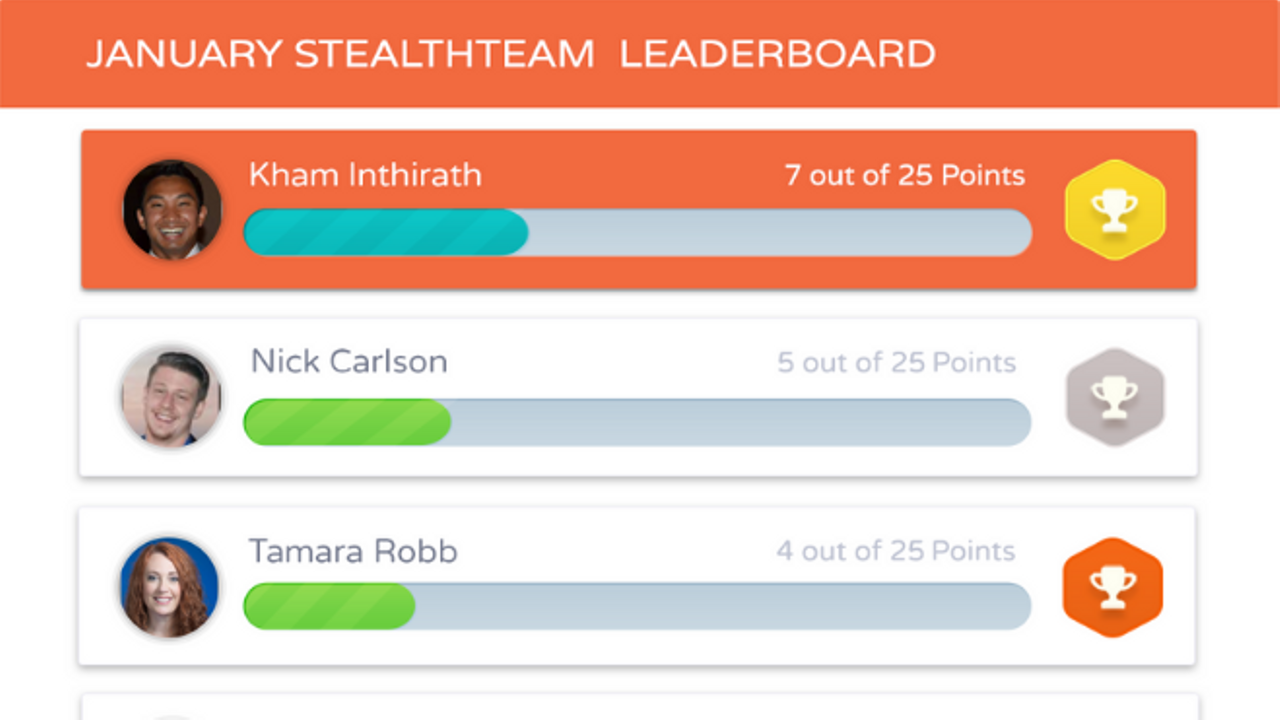
Task: Click the orange bronze trophy badge
Action: click(x=1113, y=587)
